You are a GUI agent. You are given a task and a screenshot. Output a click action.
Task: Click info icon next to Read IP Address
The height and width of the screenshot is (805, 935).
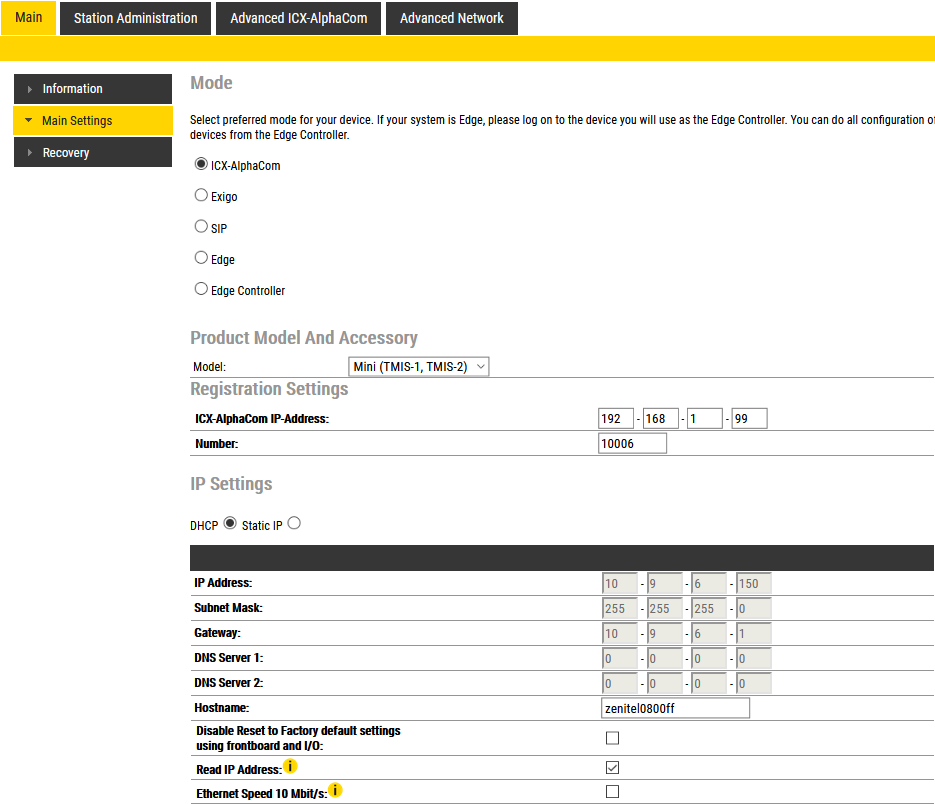coord(290,767)
